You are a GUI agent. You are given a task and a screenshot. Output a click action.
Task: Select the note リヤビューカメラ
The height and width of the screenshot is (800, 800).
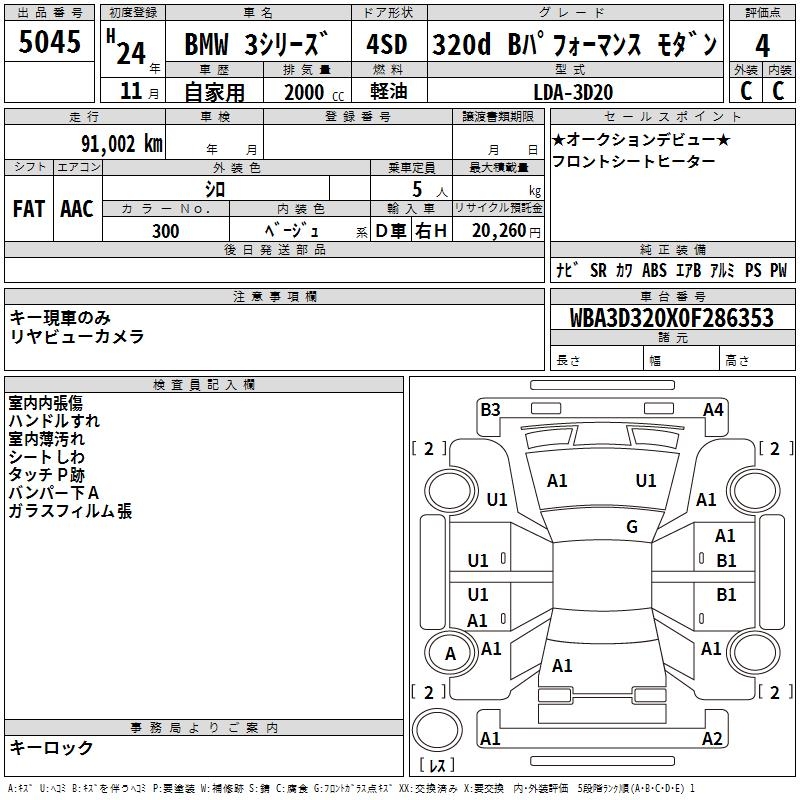pos(77,336)
